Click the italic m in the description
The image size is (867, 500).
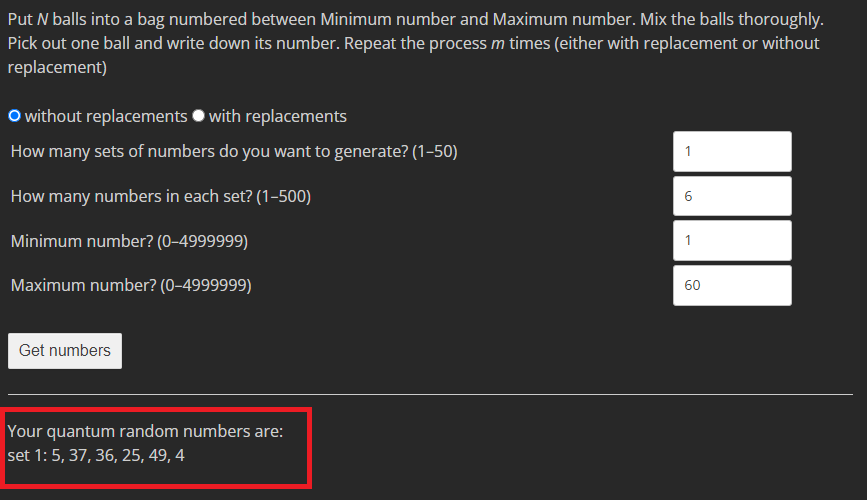498,44
